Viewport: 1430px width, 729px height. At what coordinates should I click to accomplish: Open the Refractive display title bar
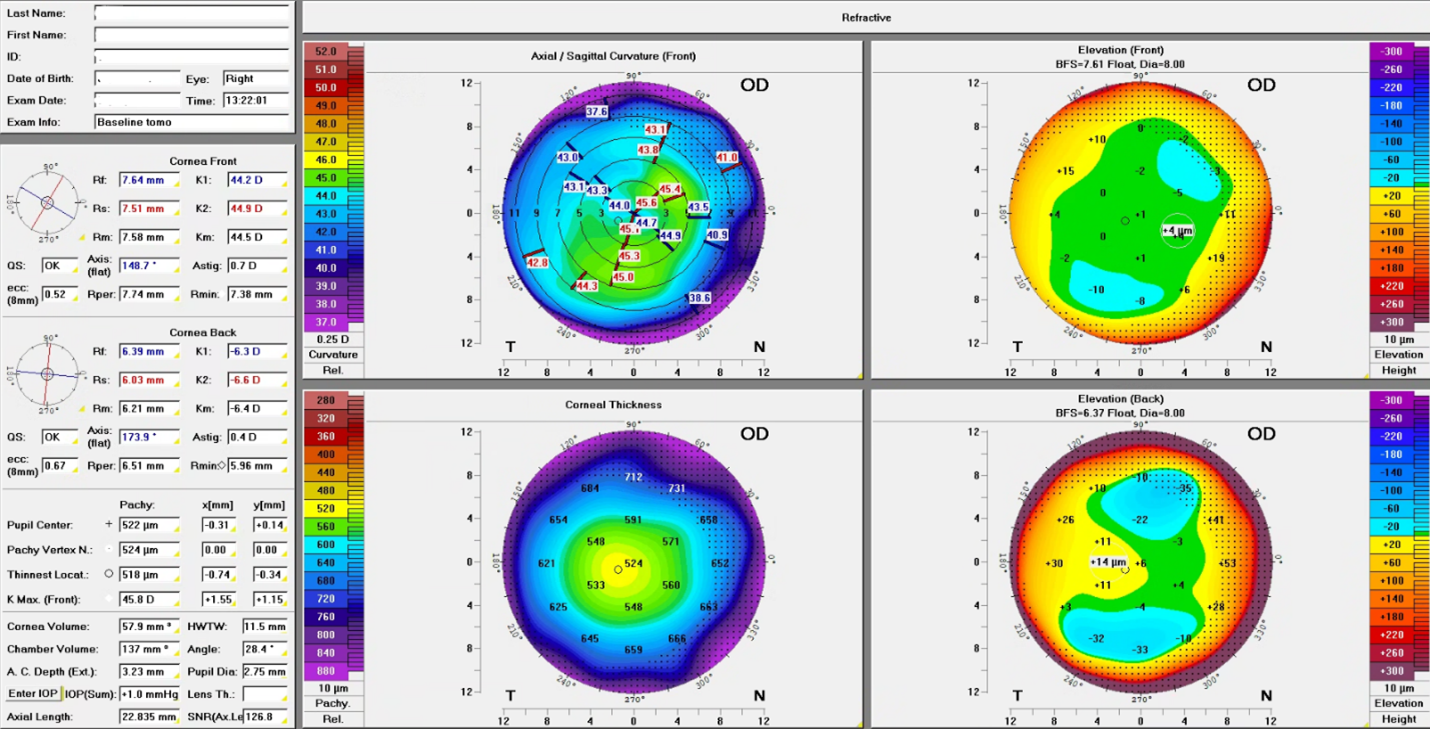[x=865, y=18]
